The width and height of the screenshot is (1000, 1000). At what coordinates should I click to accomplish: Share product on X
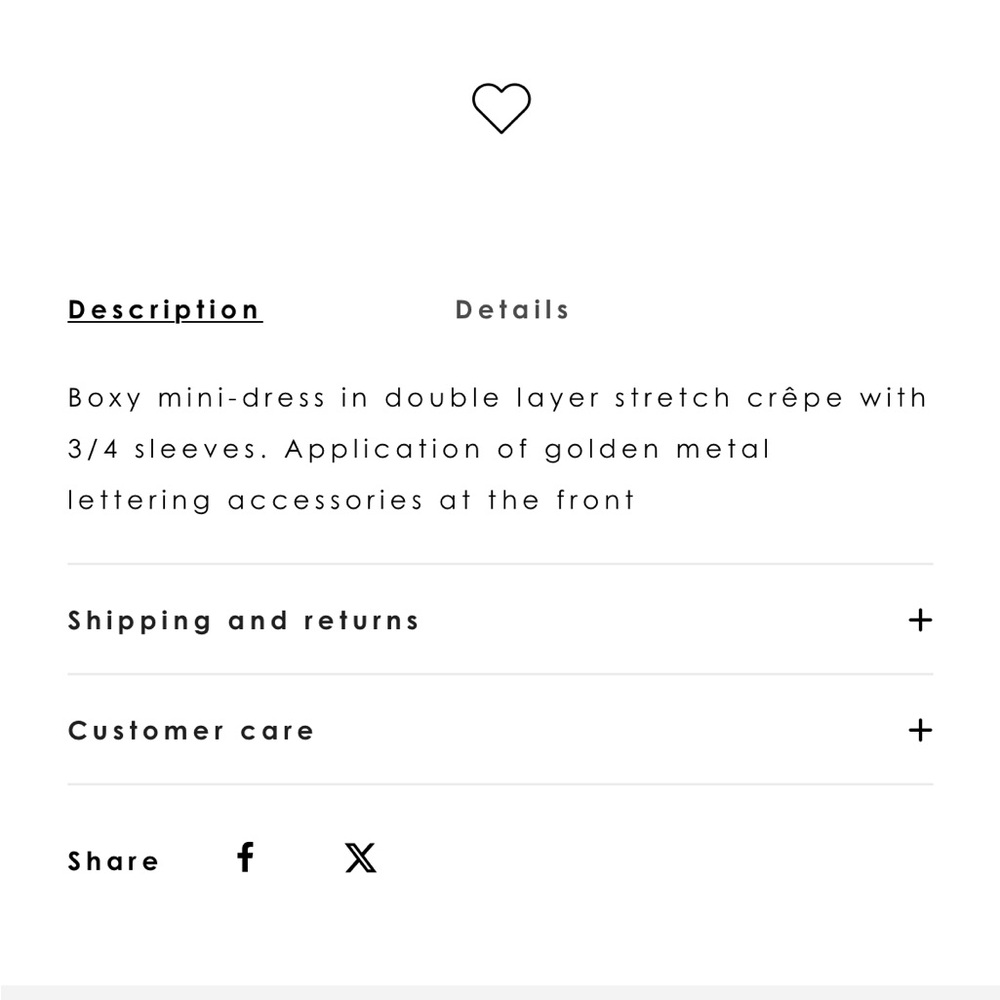360,858
